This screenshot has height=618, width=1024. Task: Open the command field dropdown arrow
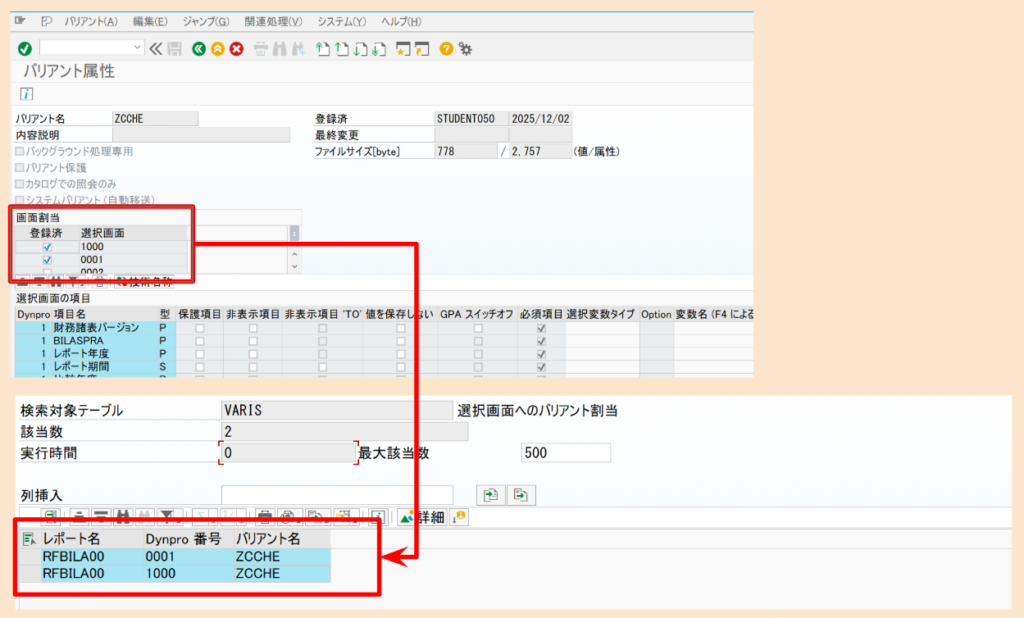pos(137,47)
